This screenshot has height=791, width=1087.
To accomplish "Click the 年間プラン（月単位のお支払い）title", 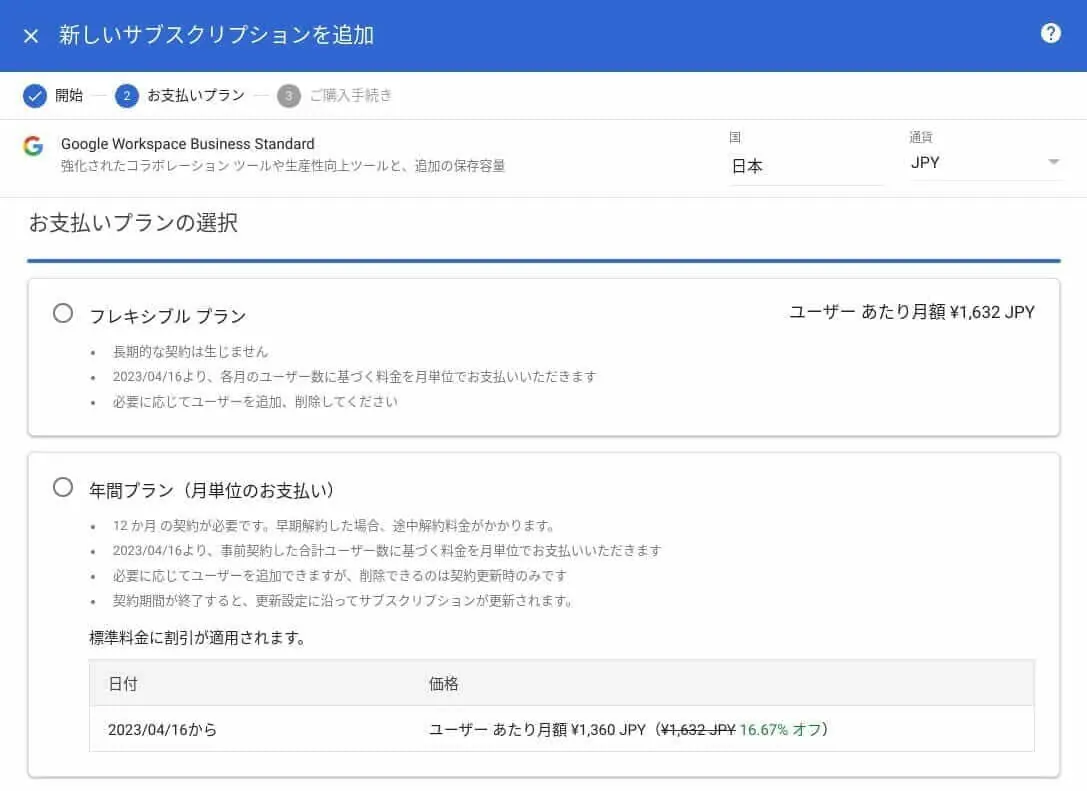I will click(211, 490).
